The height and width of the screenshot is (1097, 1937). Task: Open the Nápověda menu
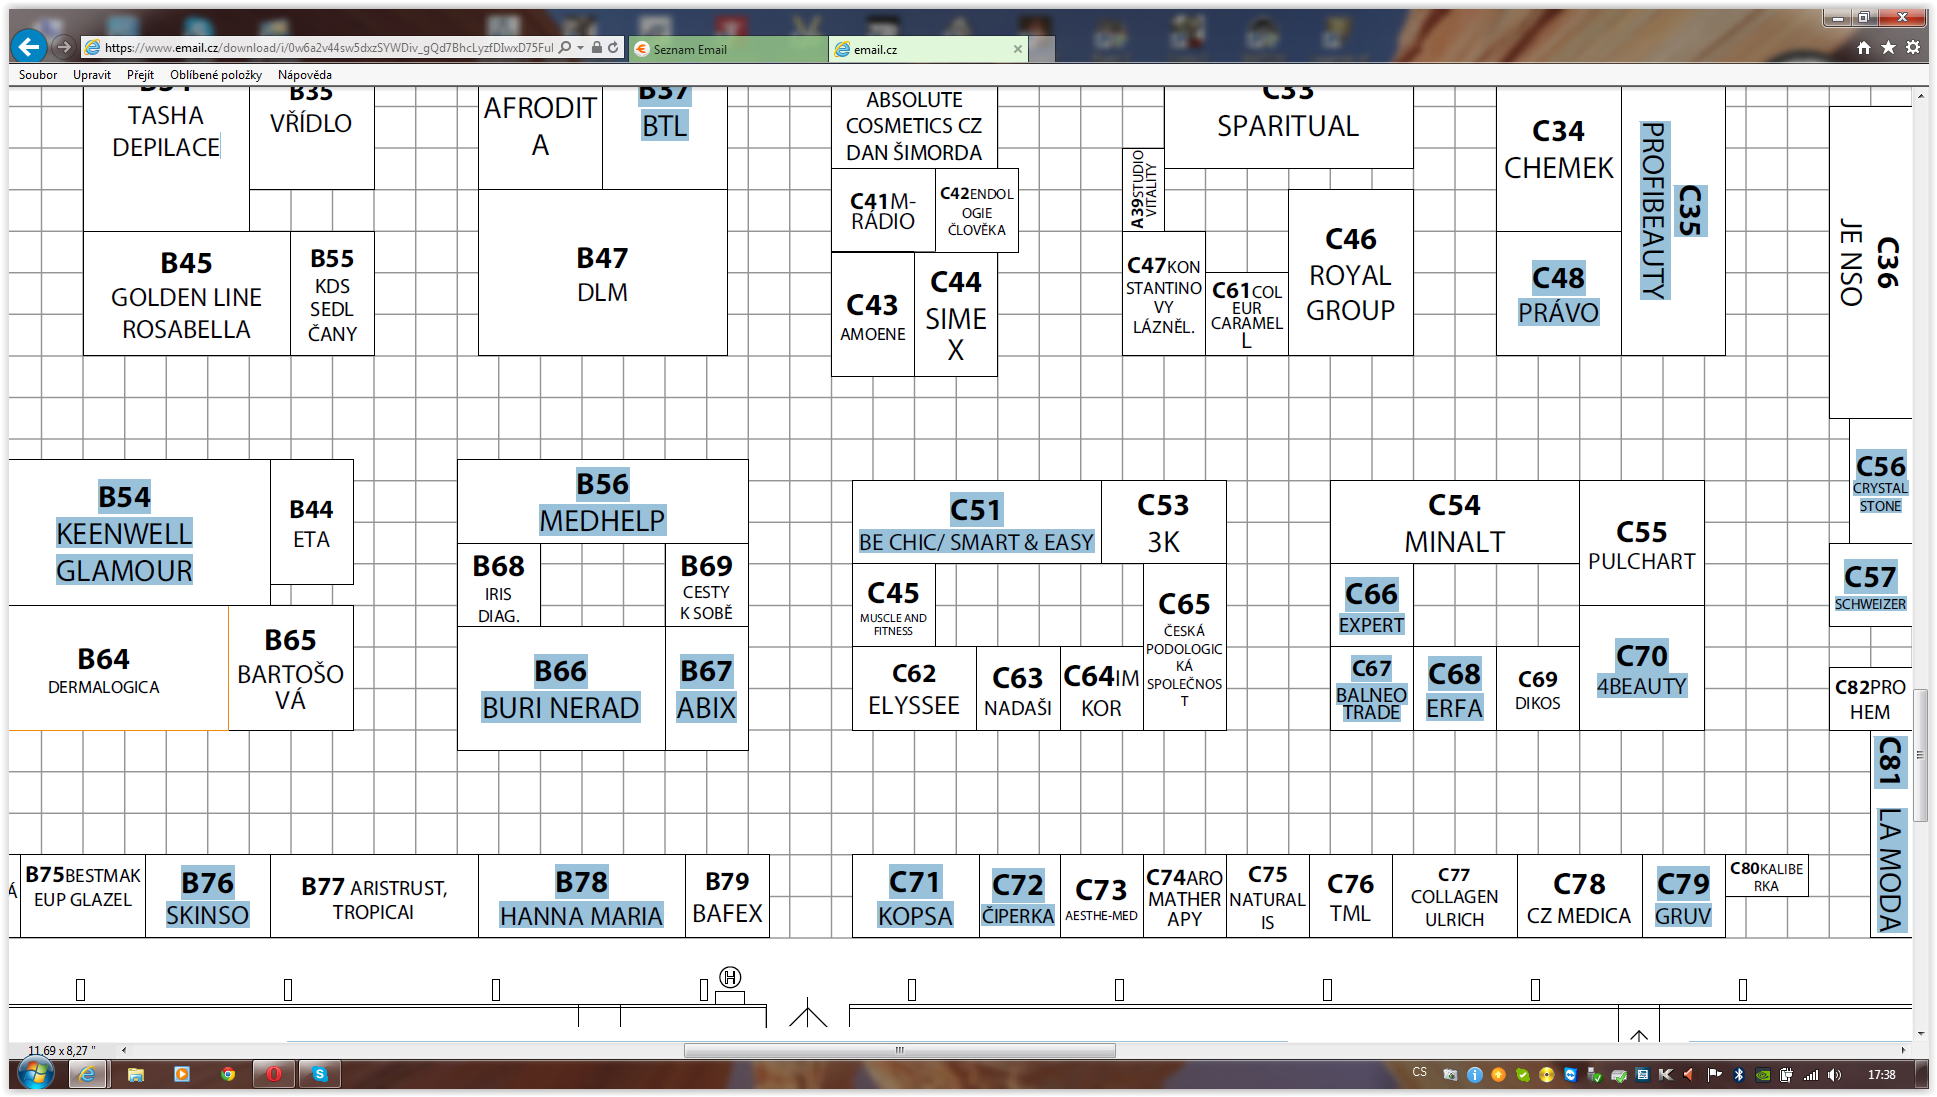coord(305,75)
